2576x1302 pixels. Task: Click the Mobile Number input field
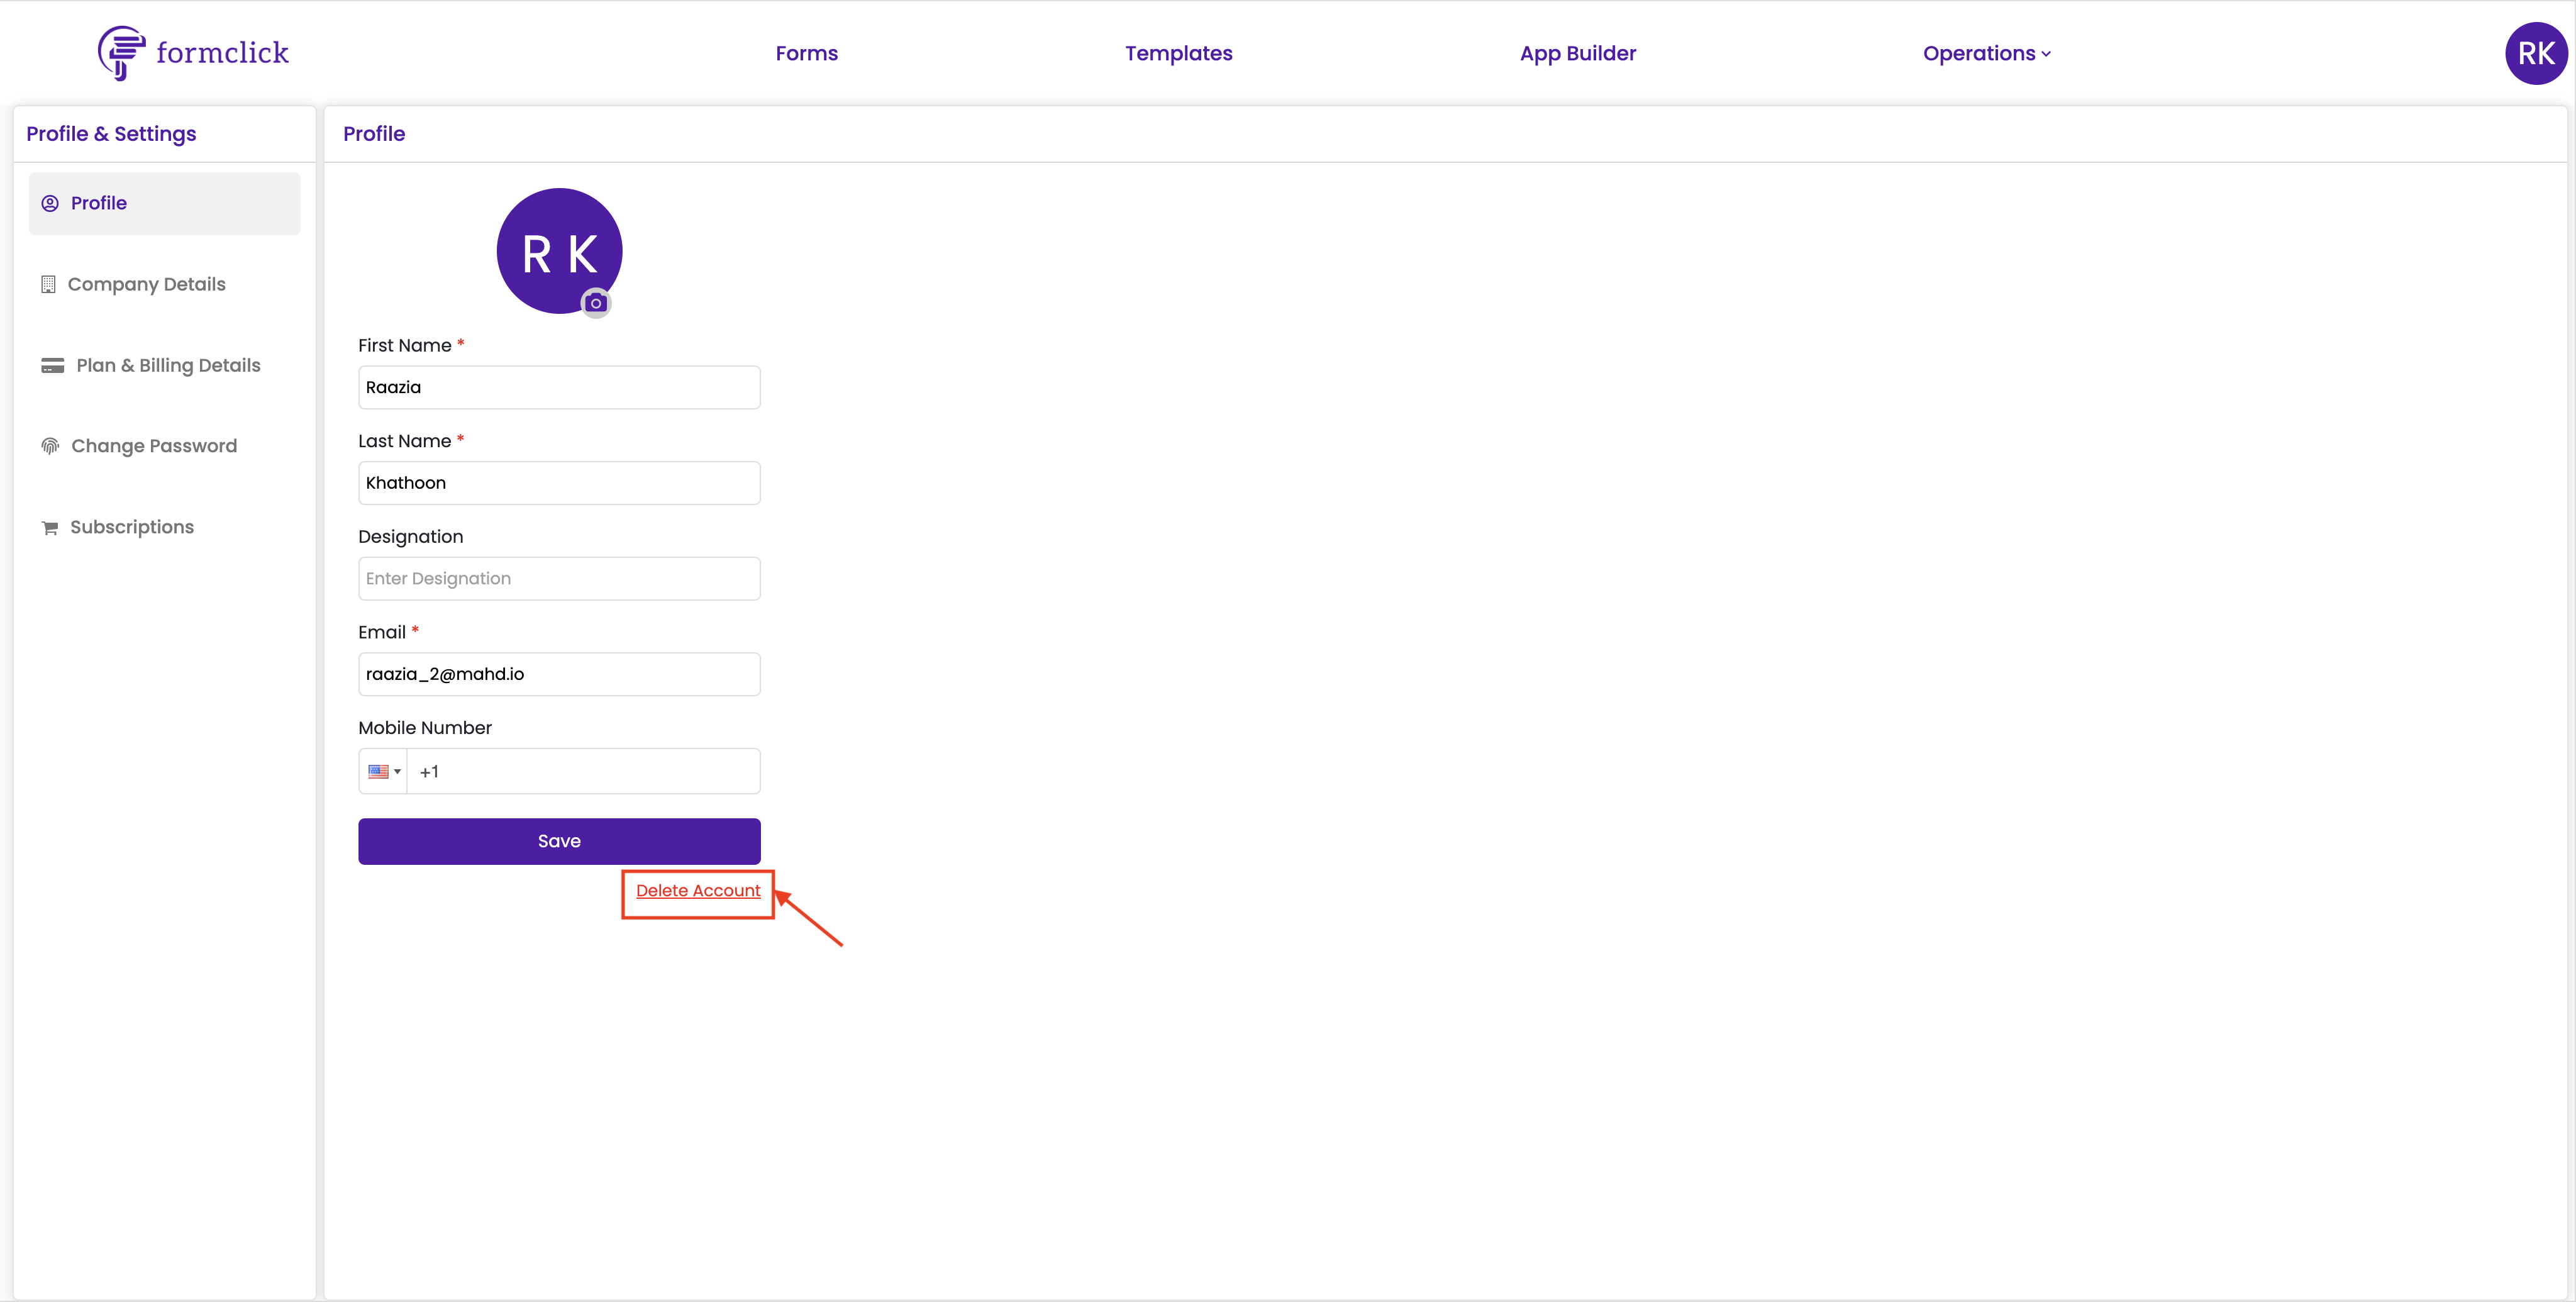584,771
